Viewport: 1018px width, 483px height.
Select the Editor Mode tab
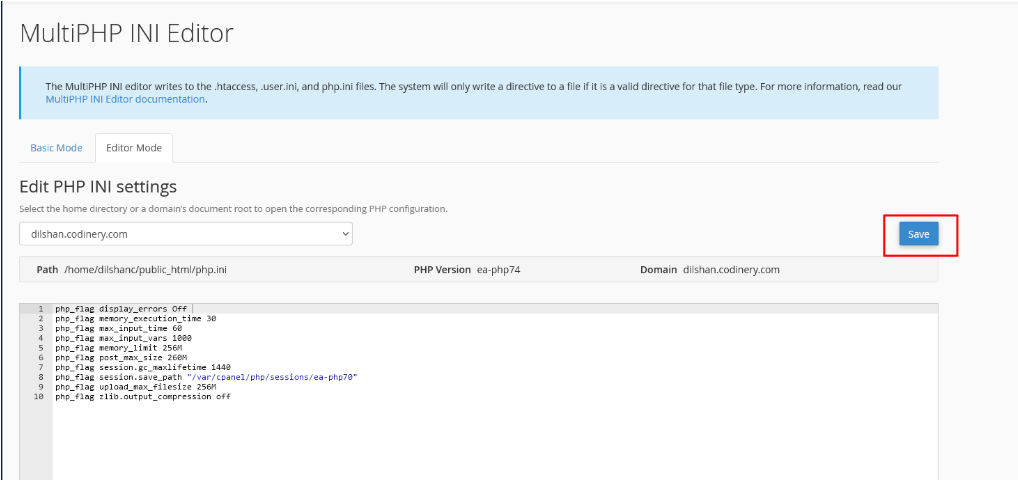click(x=134, y=148)
